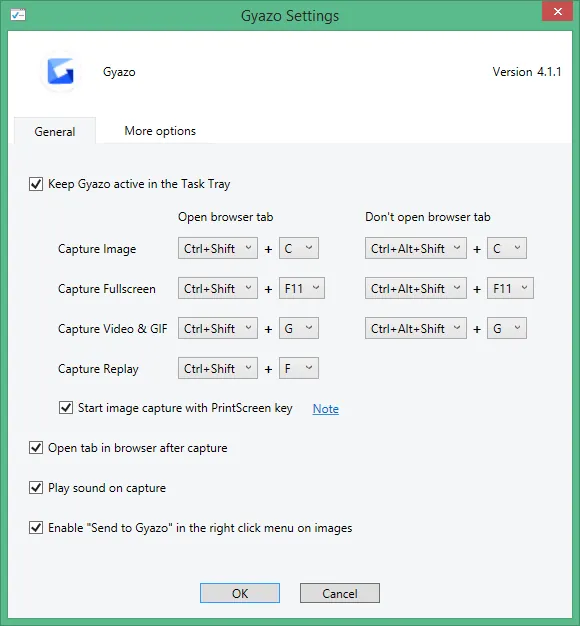580x626 pixels.
Task: Open Capture Video & GIF G key dropdown without browser tab
Action: coord(507,328)
